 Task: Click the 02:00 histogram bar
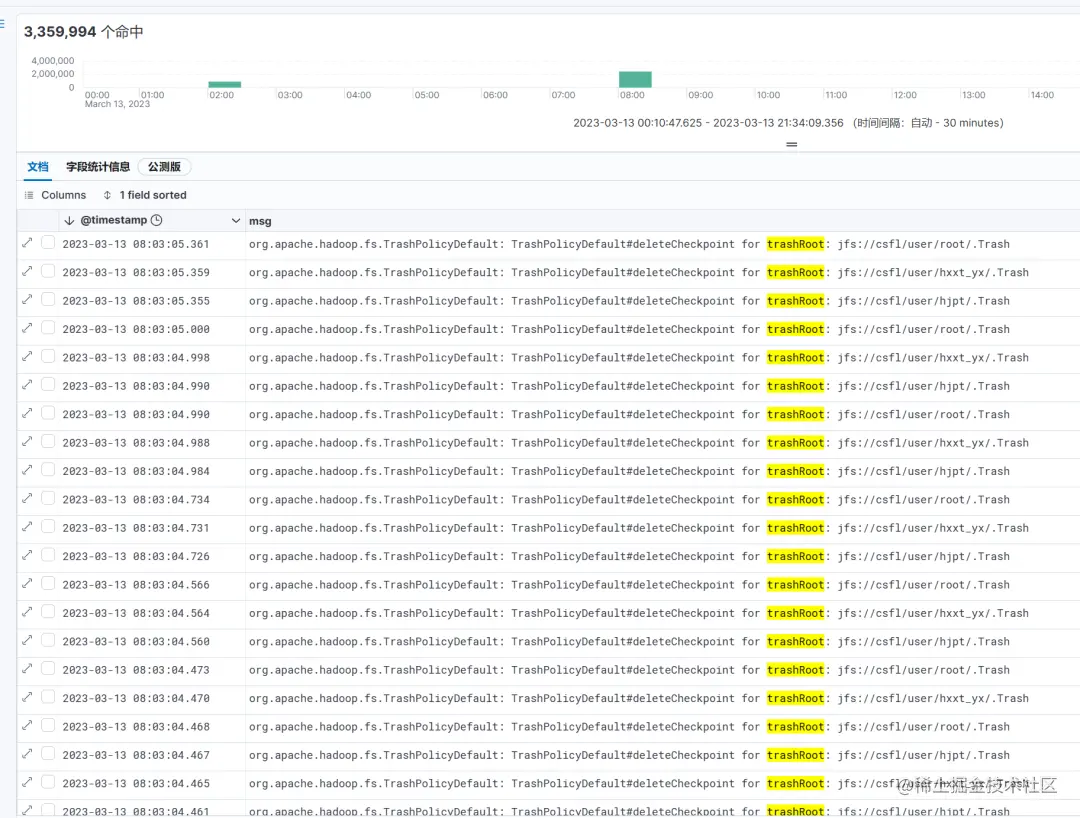point(225,85)
